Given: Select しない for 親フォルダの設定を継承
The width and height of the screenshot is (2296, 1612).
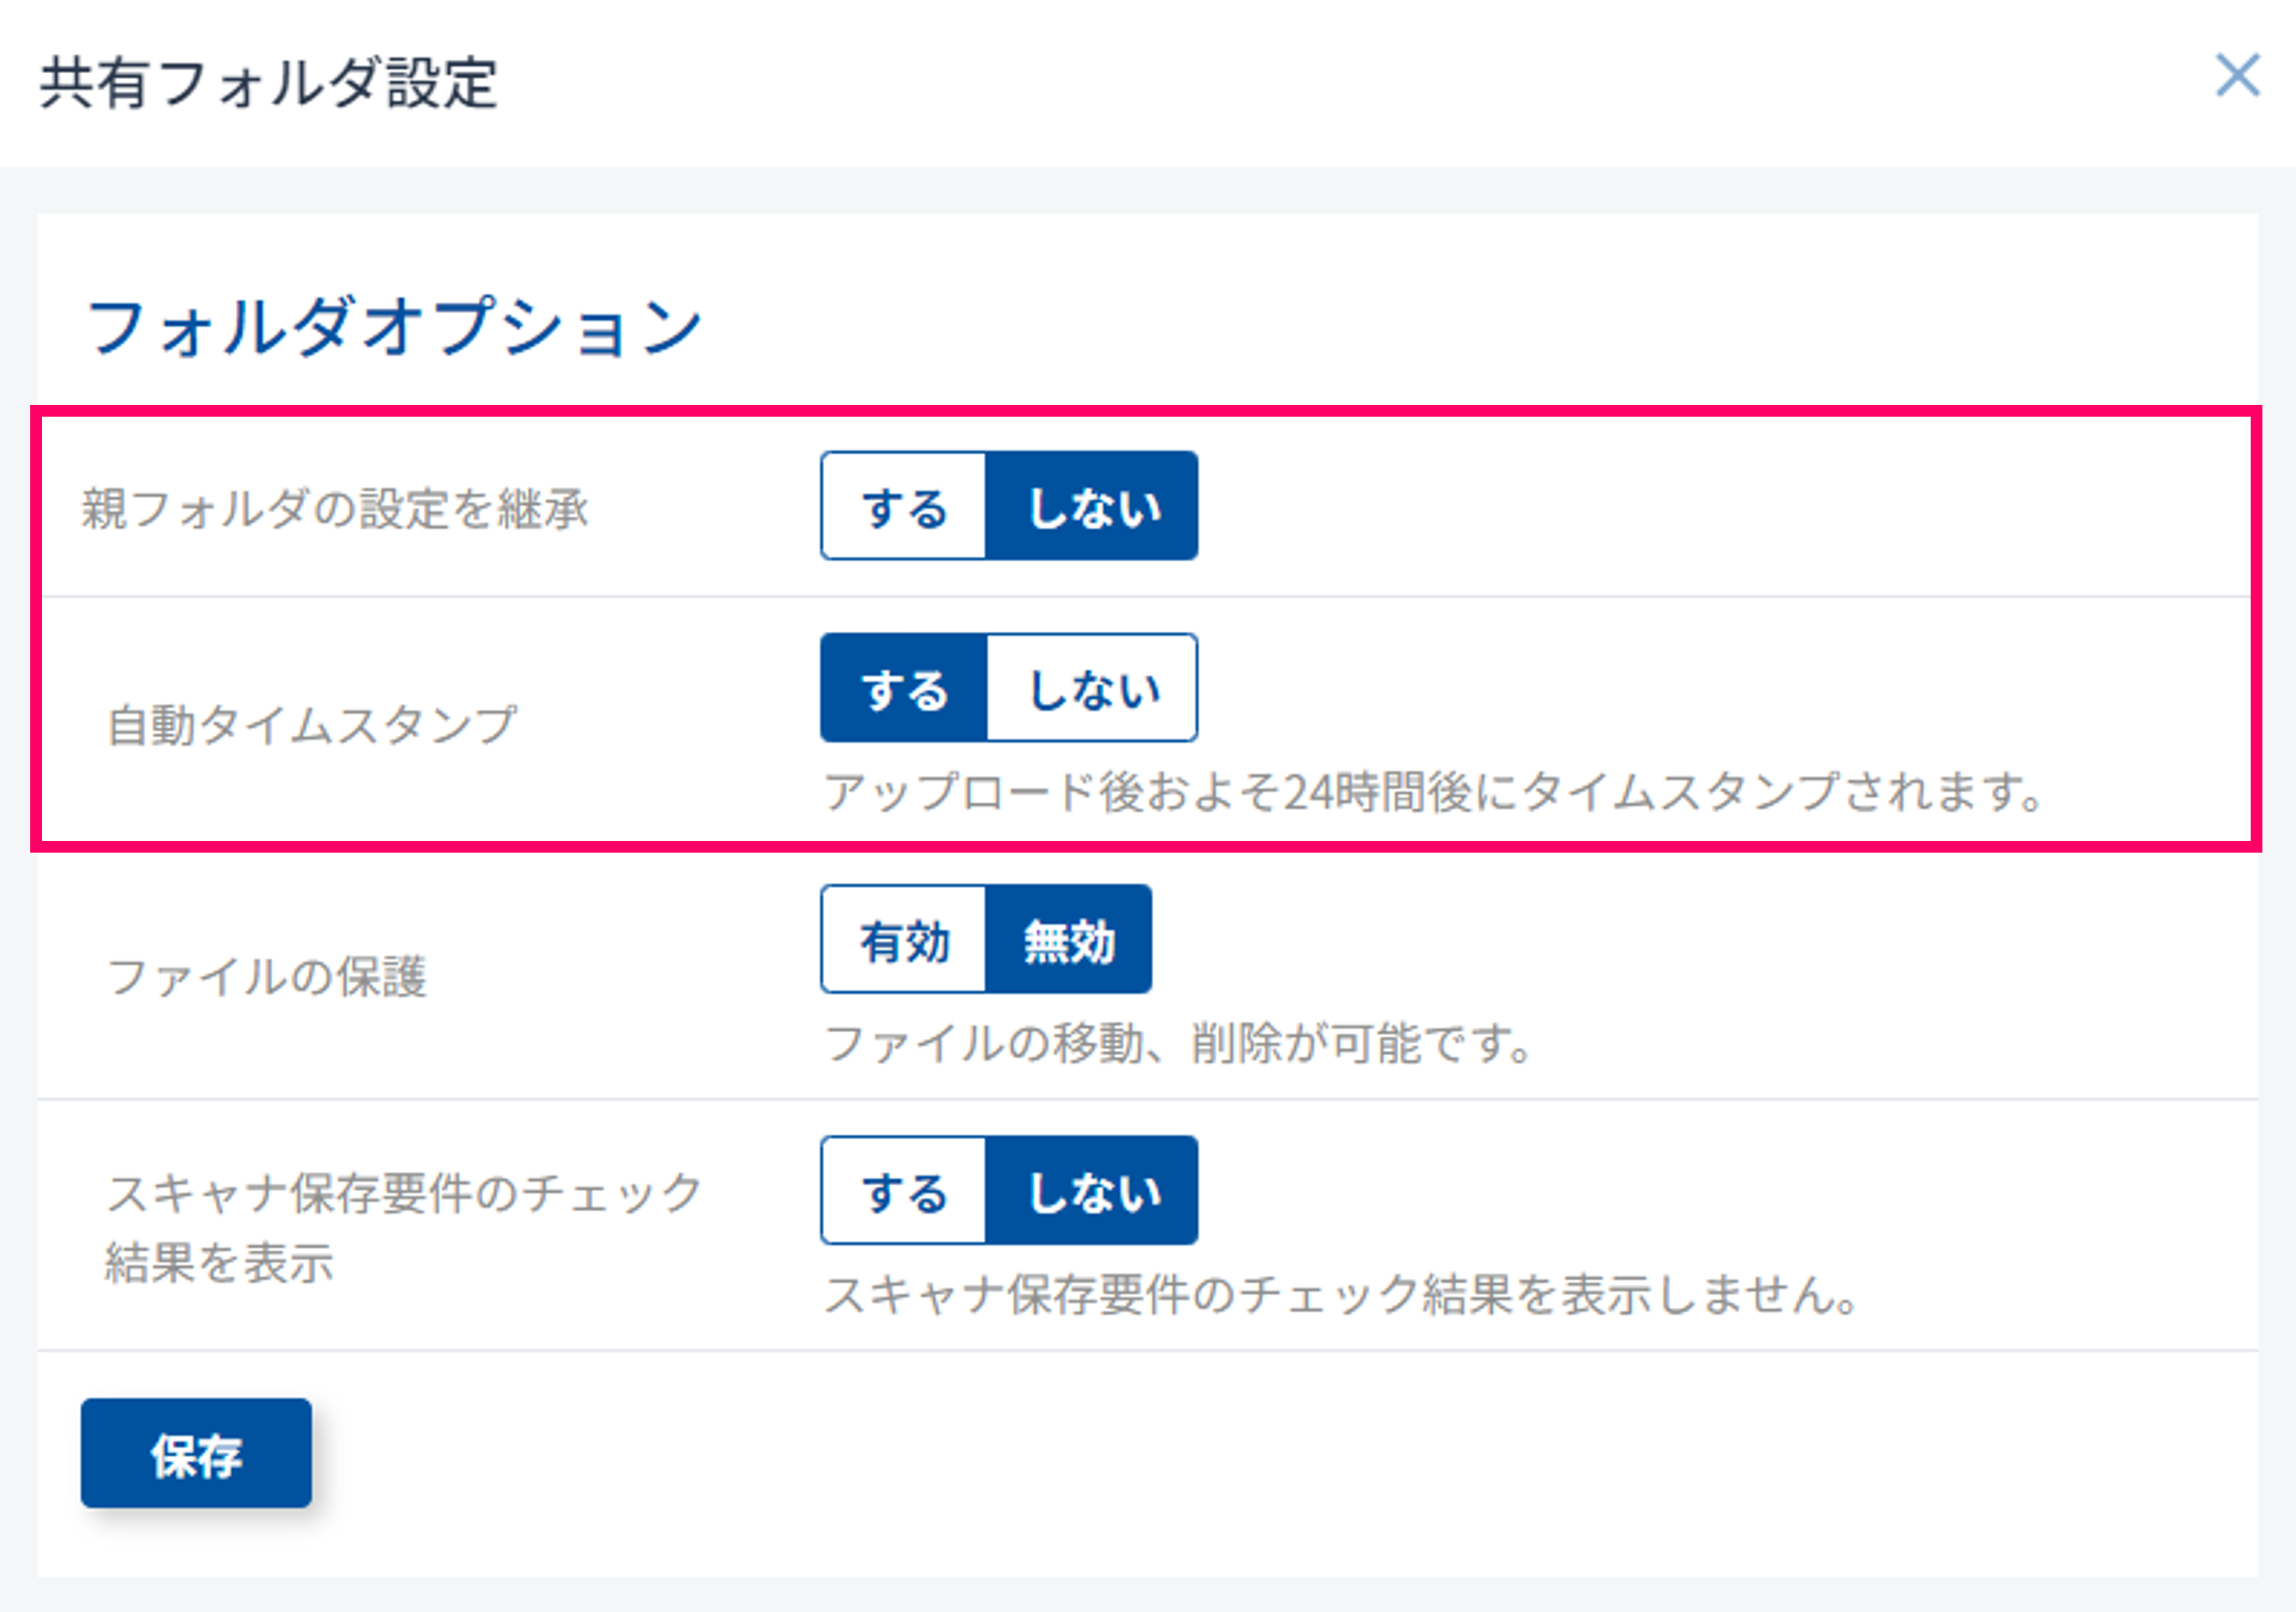Looking at the screenshot, I should pyautogui.click(x=1092, y=507).
